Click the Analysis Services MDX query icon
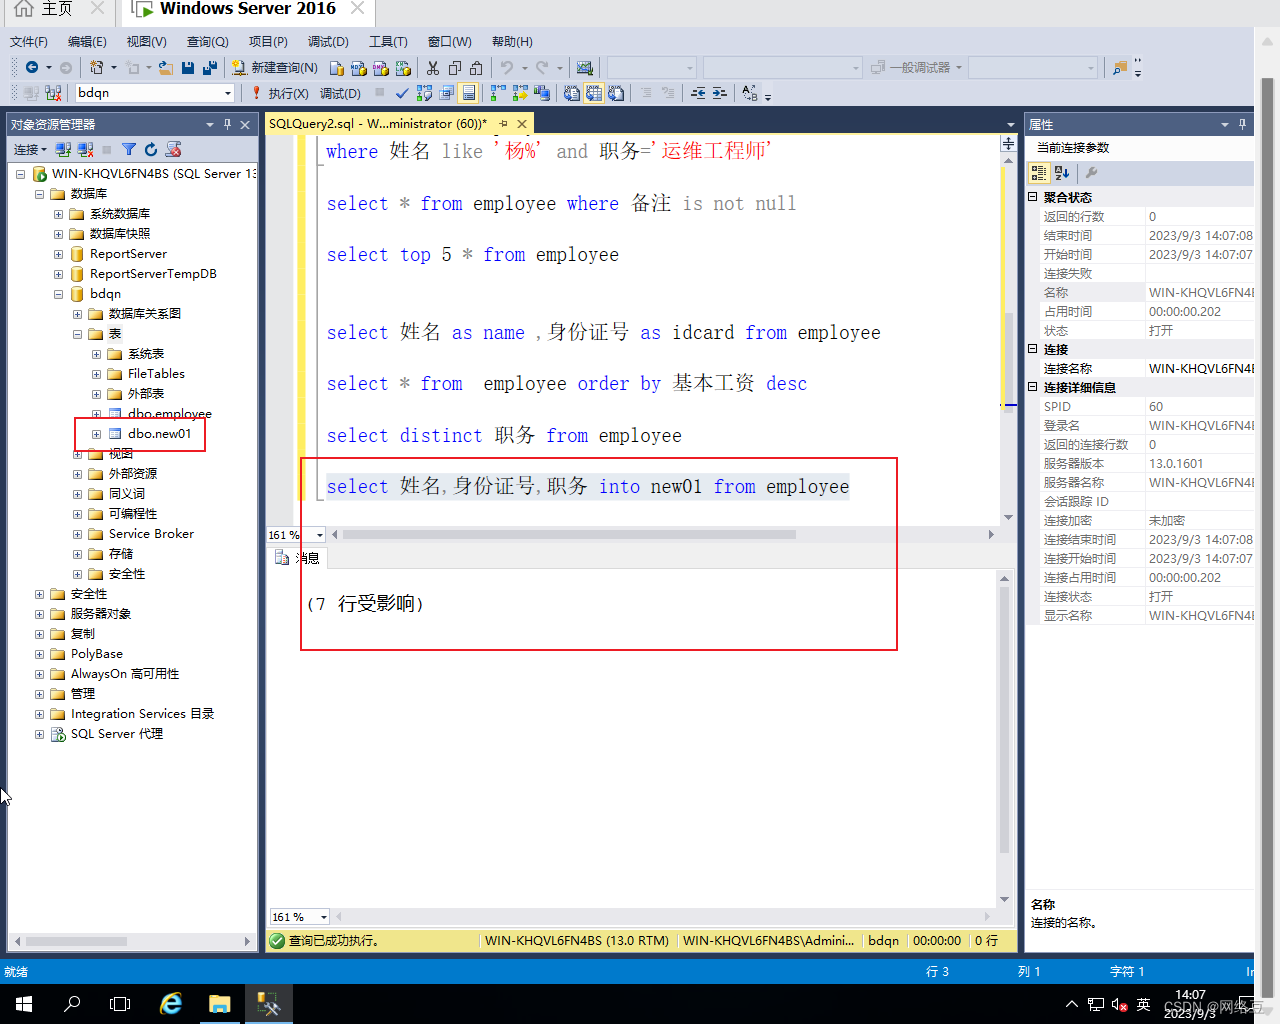 coord(359,67)
